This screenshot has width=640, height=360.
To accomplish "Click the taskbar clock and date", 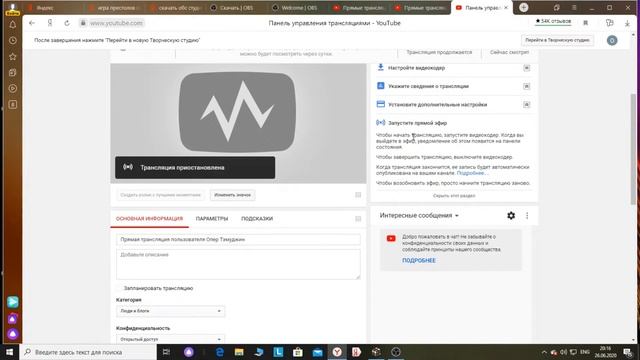I will pos(605,352).
